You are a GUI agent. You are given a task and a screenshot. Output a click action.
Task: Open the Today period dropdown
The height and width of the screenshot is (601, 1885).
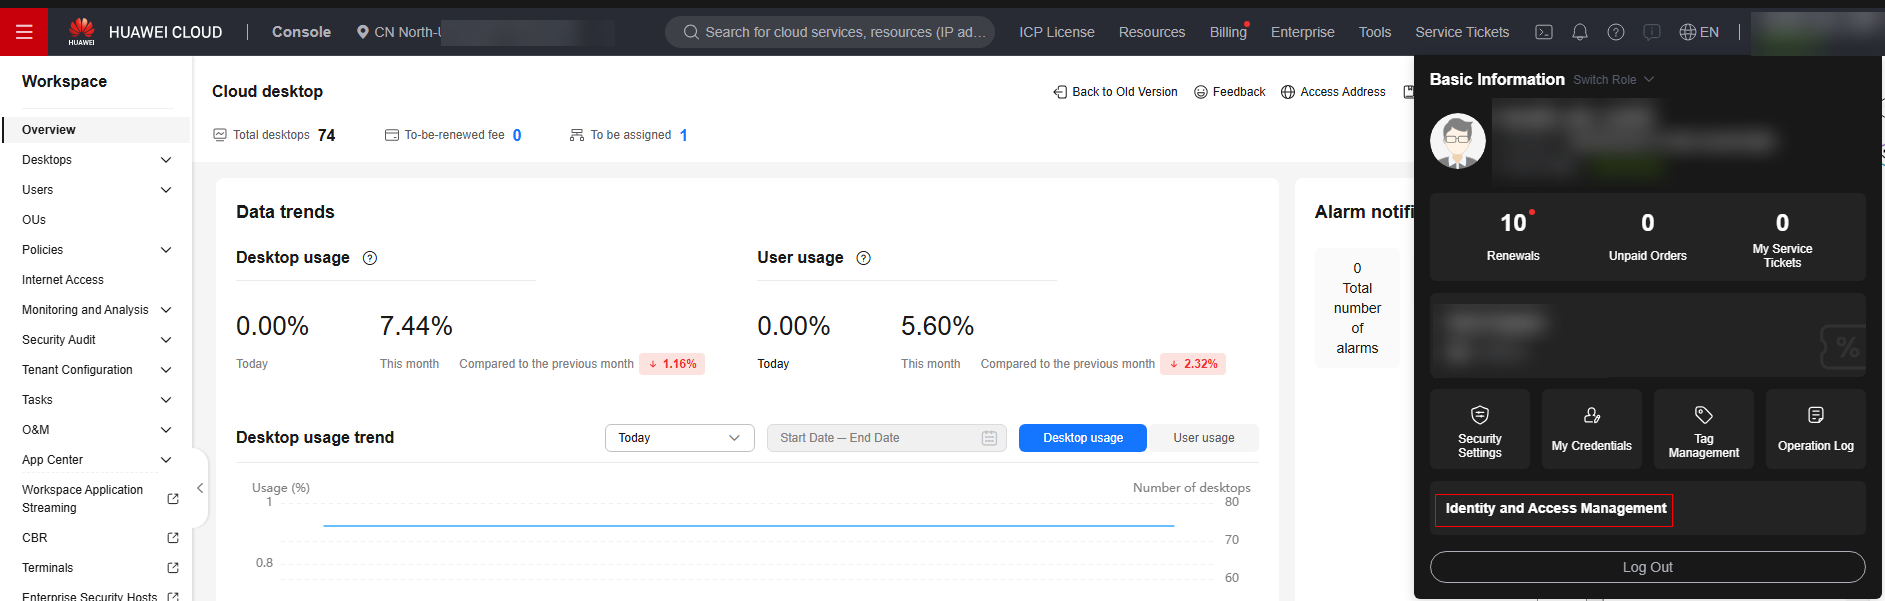pos(680,438)
